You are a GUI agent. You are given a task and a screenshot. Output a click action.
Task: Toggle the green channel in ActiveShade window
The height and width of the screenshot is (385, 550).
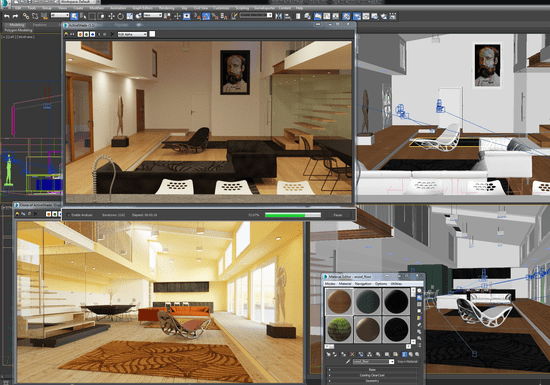tap(86, 34)
